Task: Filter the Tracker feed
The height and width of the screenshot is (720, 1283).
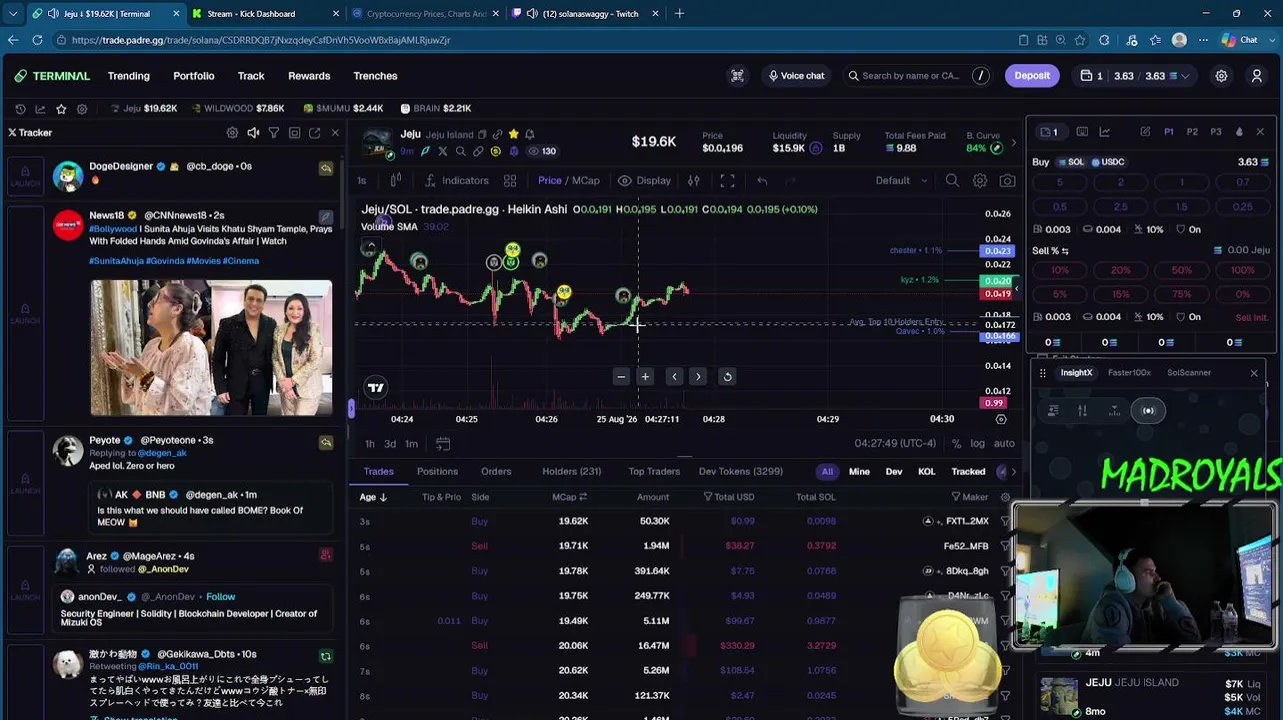Action: [273, 133]
